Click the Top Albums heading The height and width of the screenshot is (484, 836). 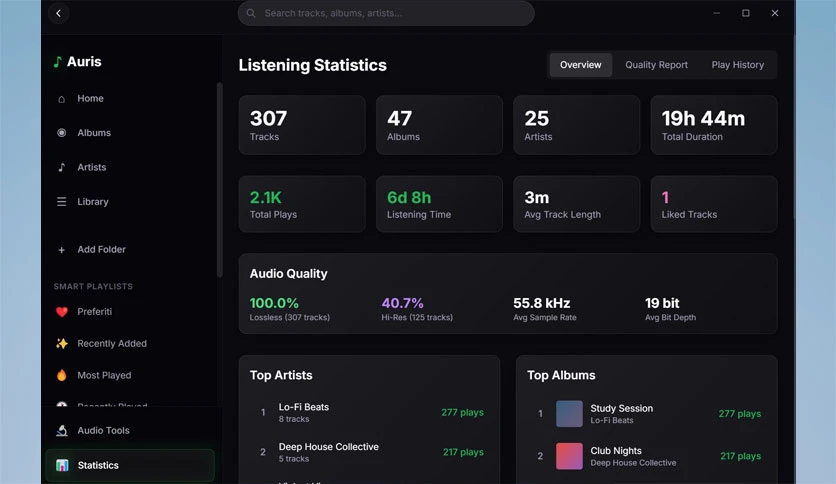click(x=561, y=375)
